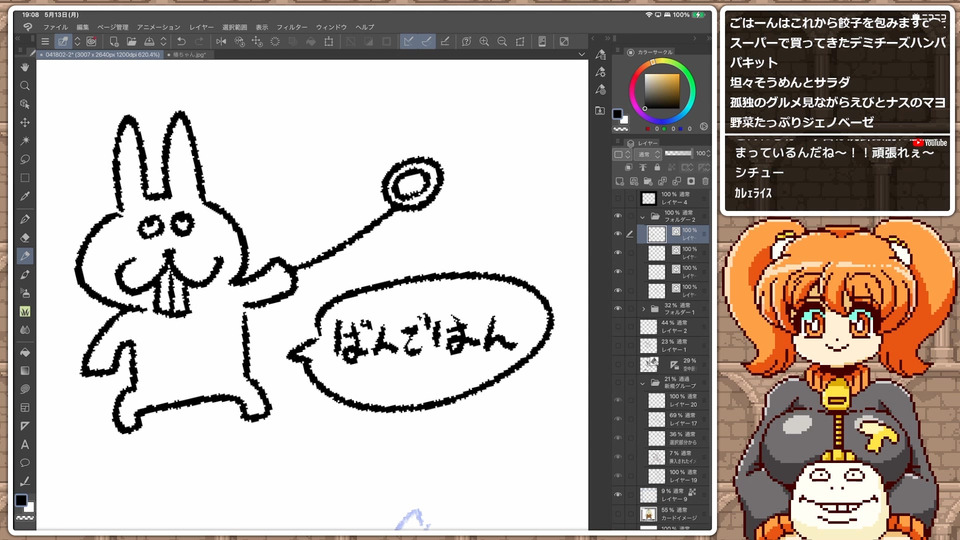The image size is (960, 540).
Task: Click the Zoom In icon in command bar
Action: [x=484, y=42]
